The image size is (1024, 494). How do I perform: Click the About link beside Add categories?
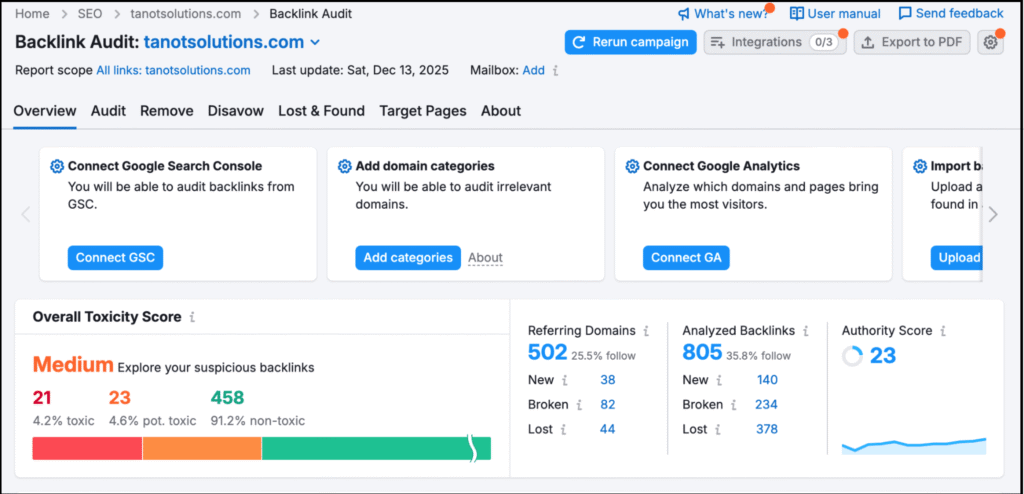(485, 258)
